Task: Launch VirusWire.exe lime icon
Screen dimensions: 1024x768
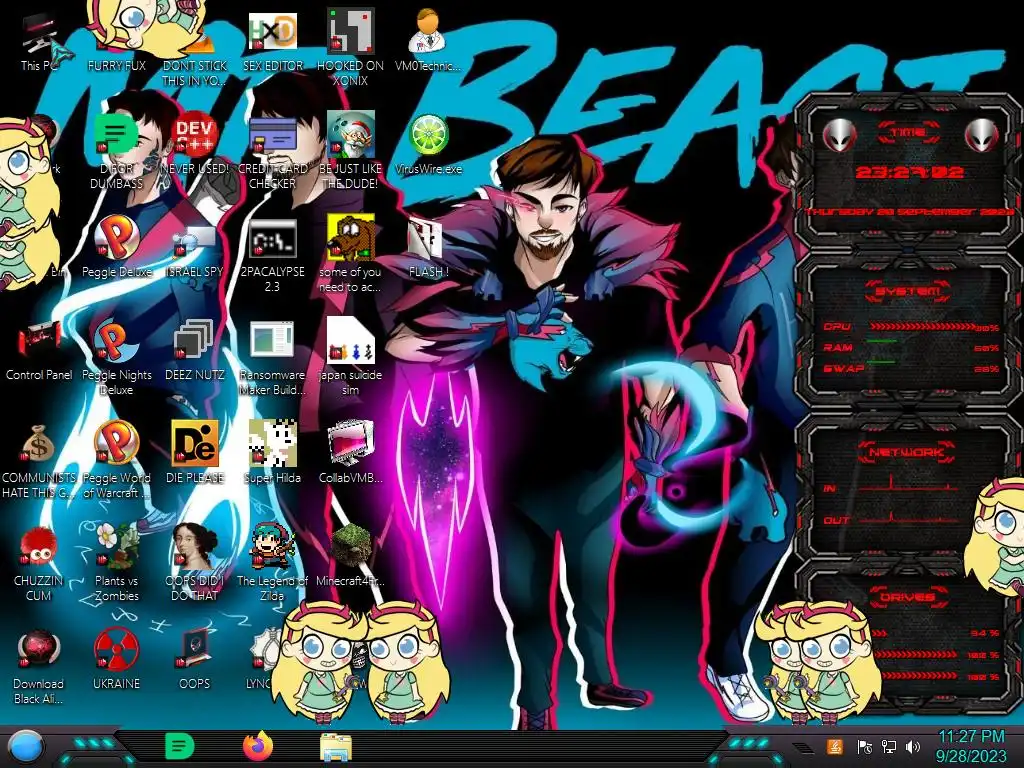Action: [428, 144]
